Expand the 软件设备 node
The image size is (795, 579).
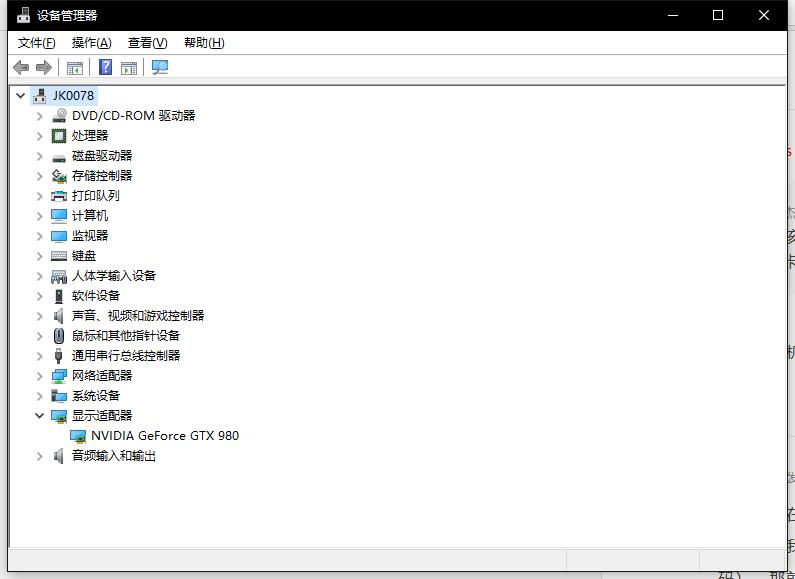click(x=40, y=296)
